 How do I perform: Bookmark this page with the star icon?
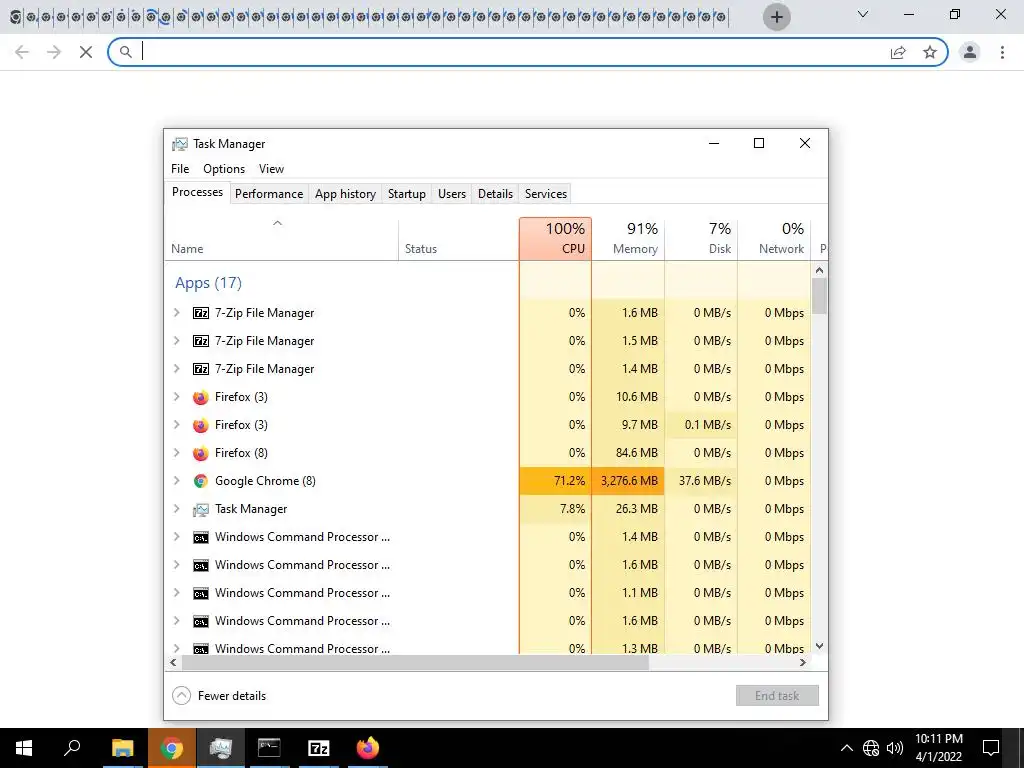930,52
